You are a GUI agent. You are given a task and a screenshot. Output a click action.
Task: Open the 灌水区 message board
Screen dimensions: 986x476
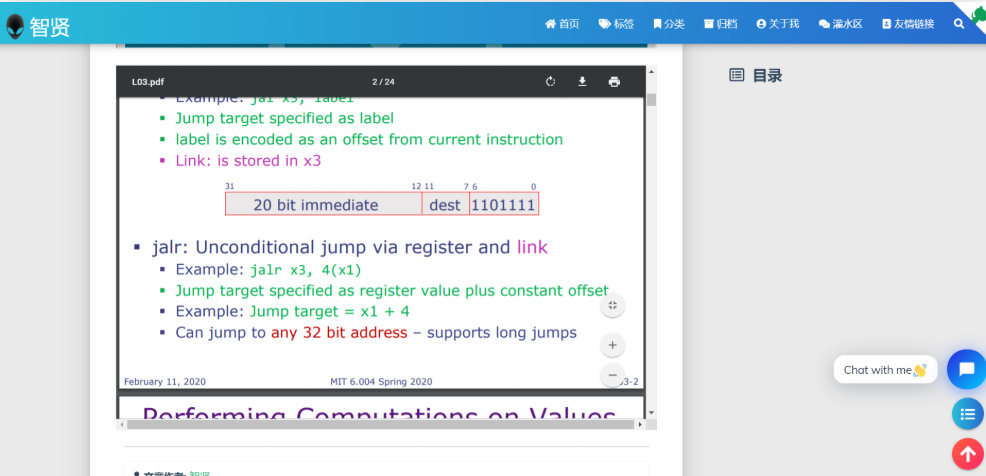[840, 23]
